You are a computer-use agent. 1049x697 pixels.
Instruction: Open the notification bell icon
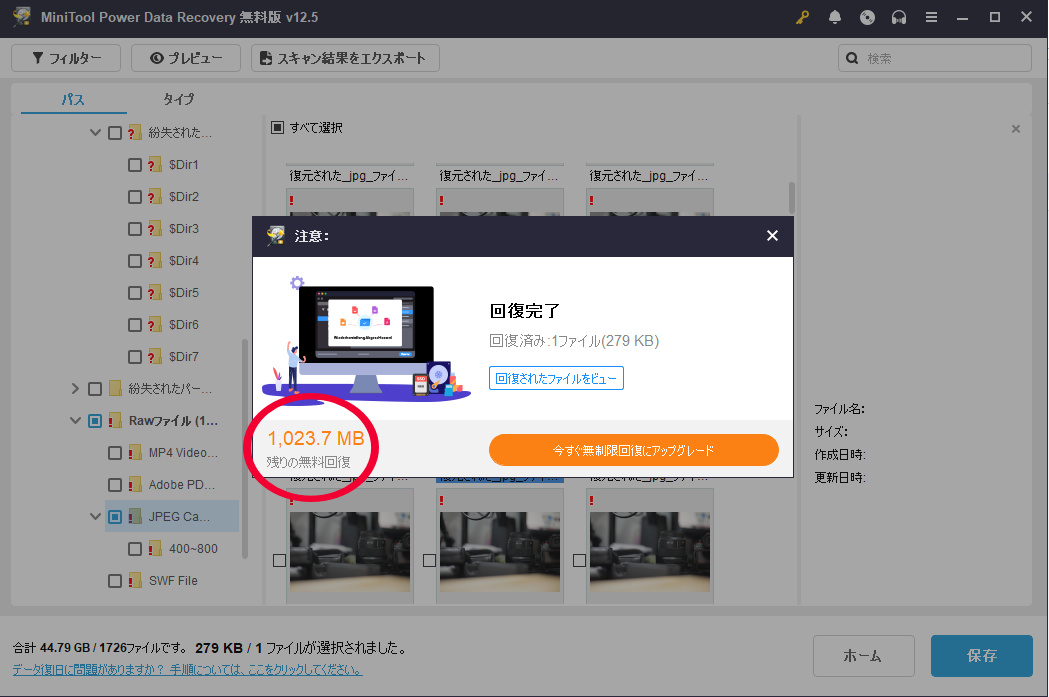834,17
